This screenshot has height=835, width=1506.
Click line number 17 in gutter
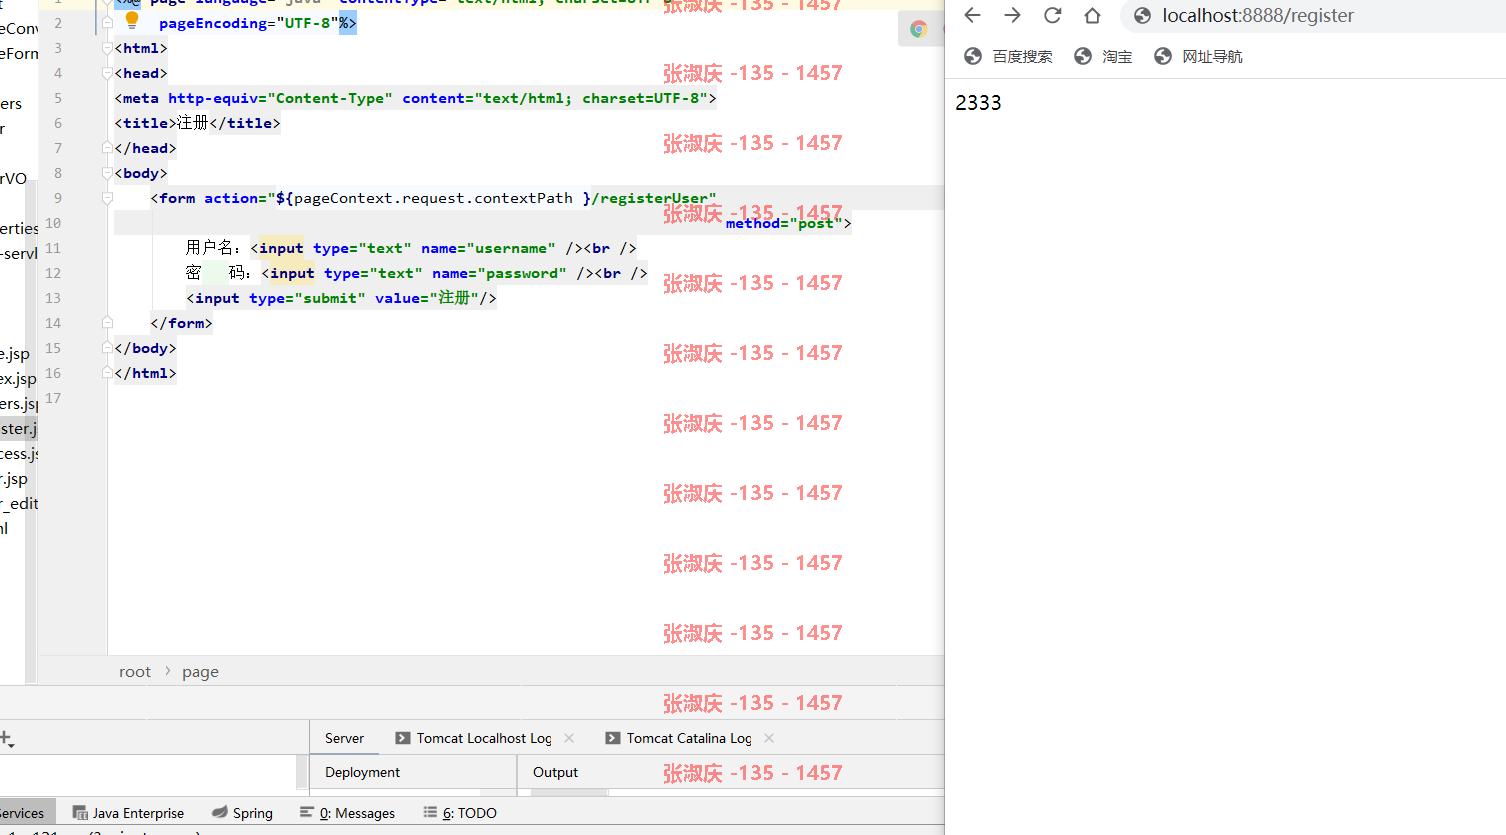[53, 398]
